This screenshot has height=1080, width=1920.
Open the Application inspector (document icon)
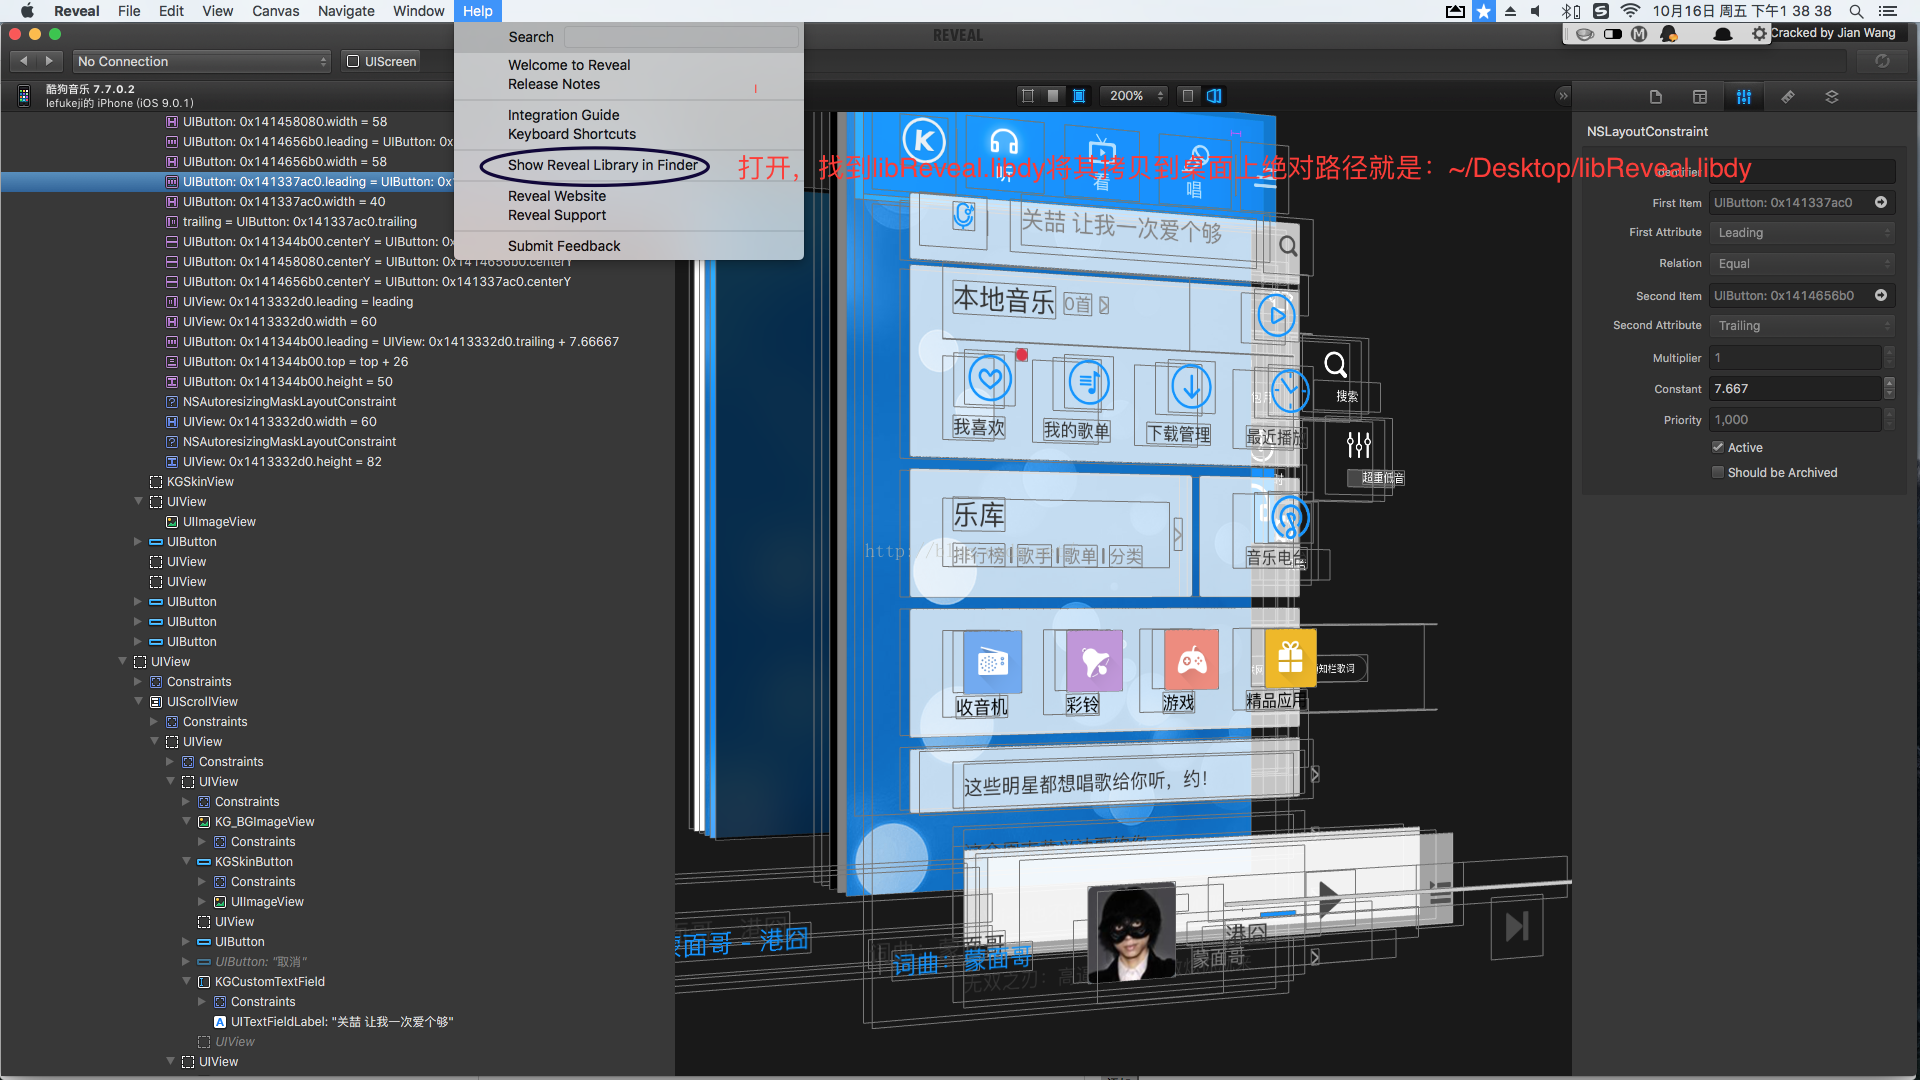(x=1656, y=97)
